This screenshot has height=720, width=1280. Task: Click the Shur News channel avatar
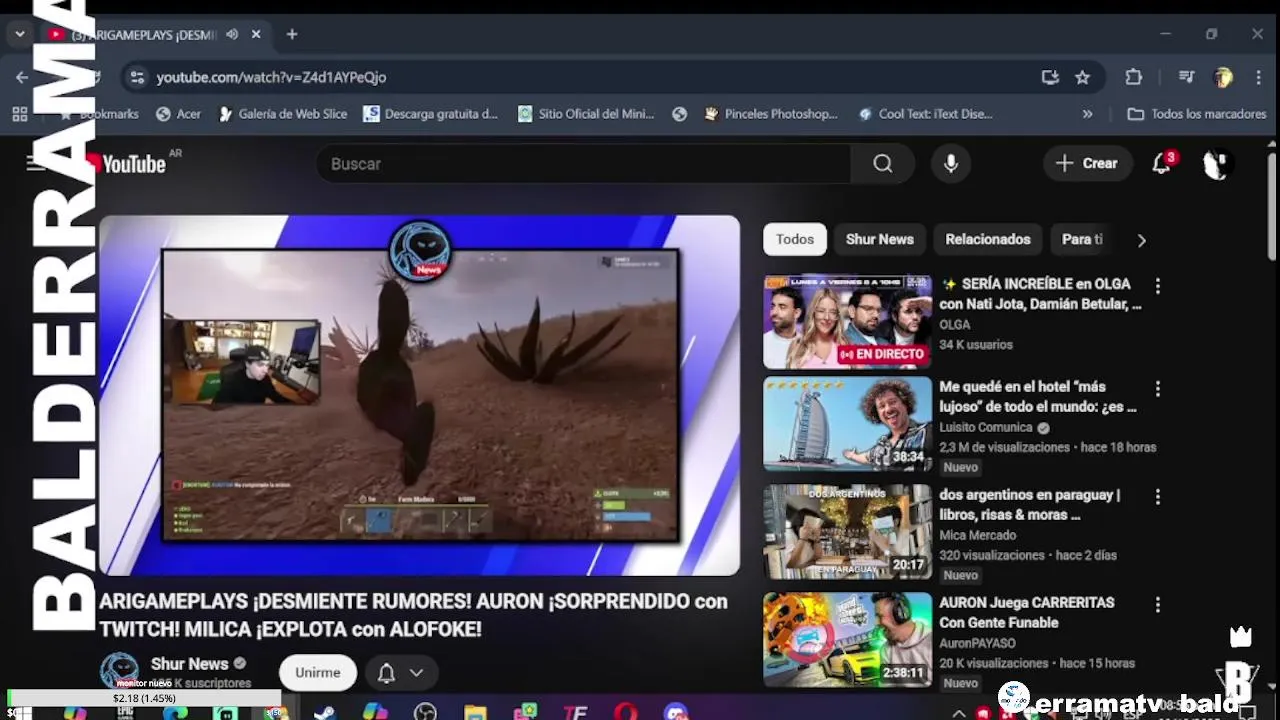[x=120, y=672]
